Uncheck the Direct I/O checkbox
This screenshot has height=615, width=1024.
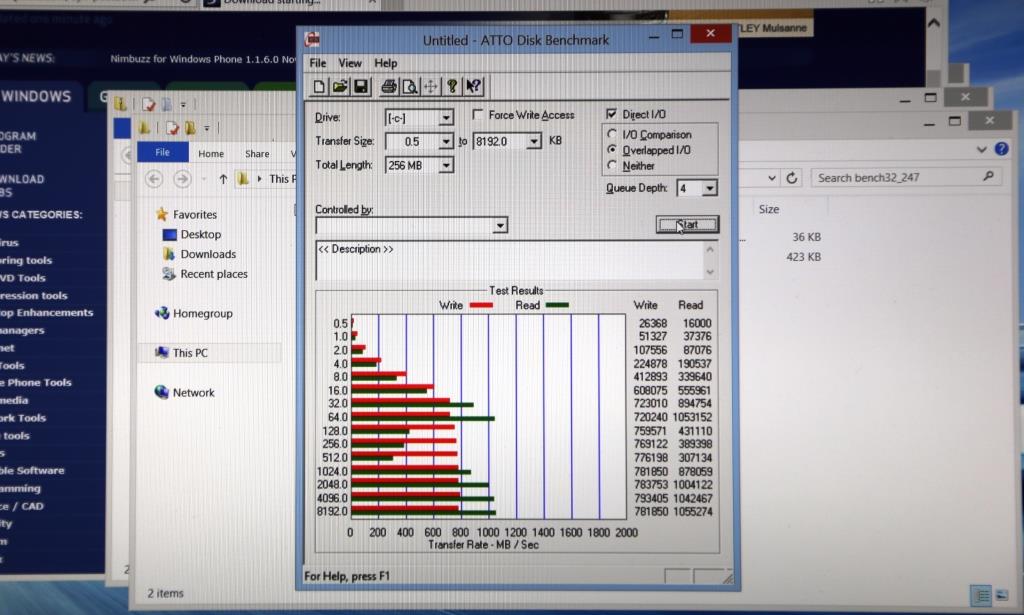612,115
